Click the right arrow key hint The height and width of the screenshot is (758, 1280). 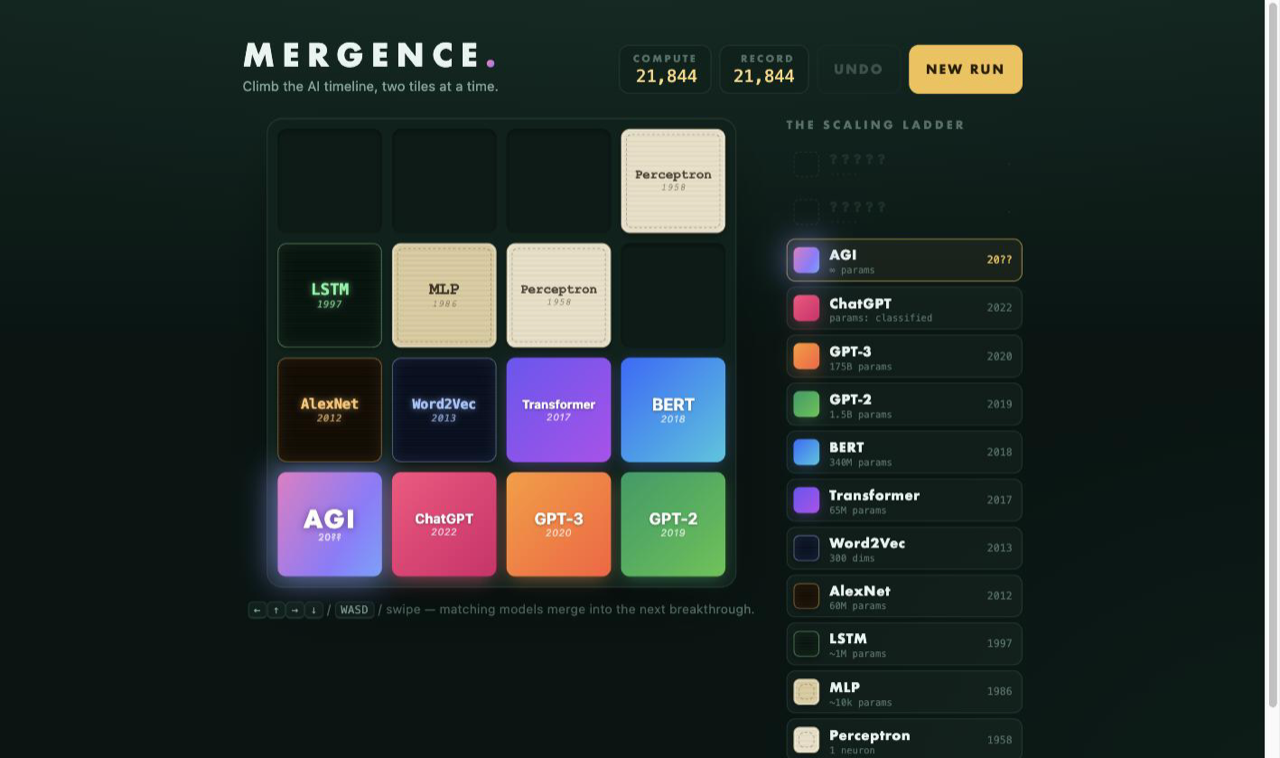(x=295, y=610)
